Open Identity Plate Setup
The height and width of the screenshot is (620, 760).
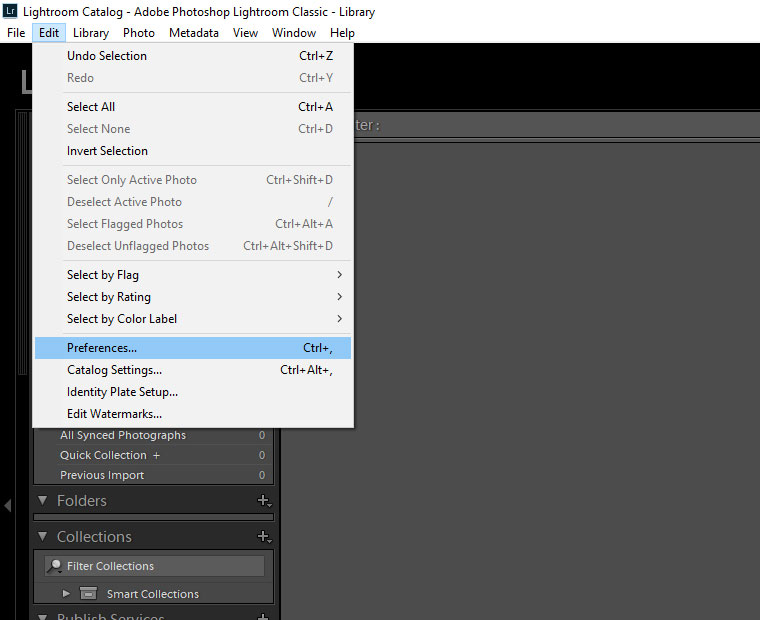pos(193,392)
